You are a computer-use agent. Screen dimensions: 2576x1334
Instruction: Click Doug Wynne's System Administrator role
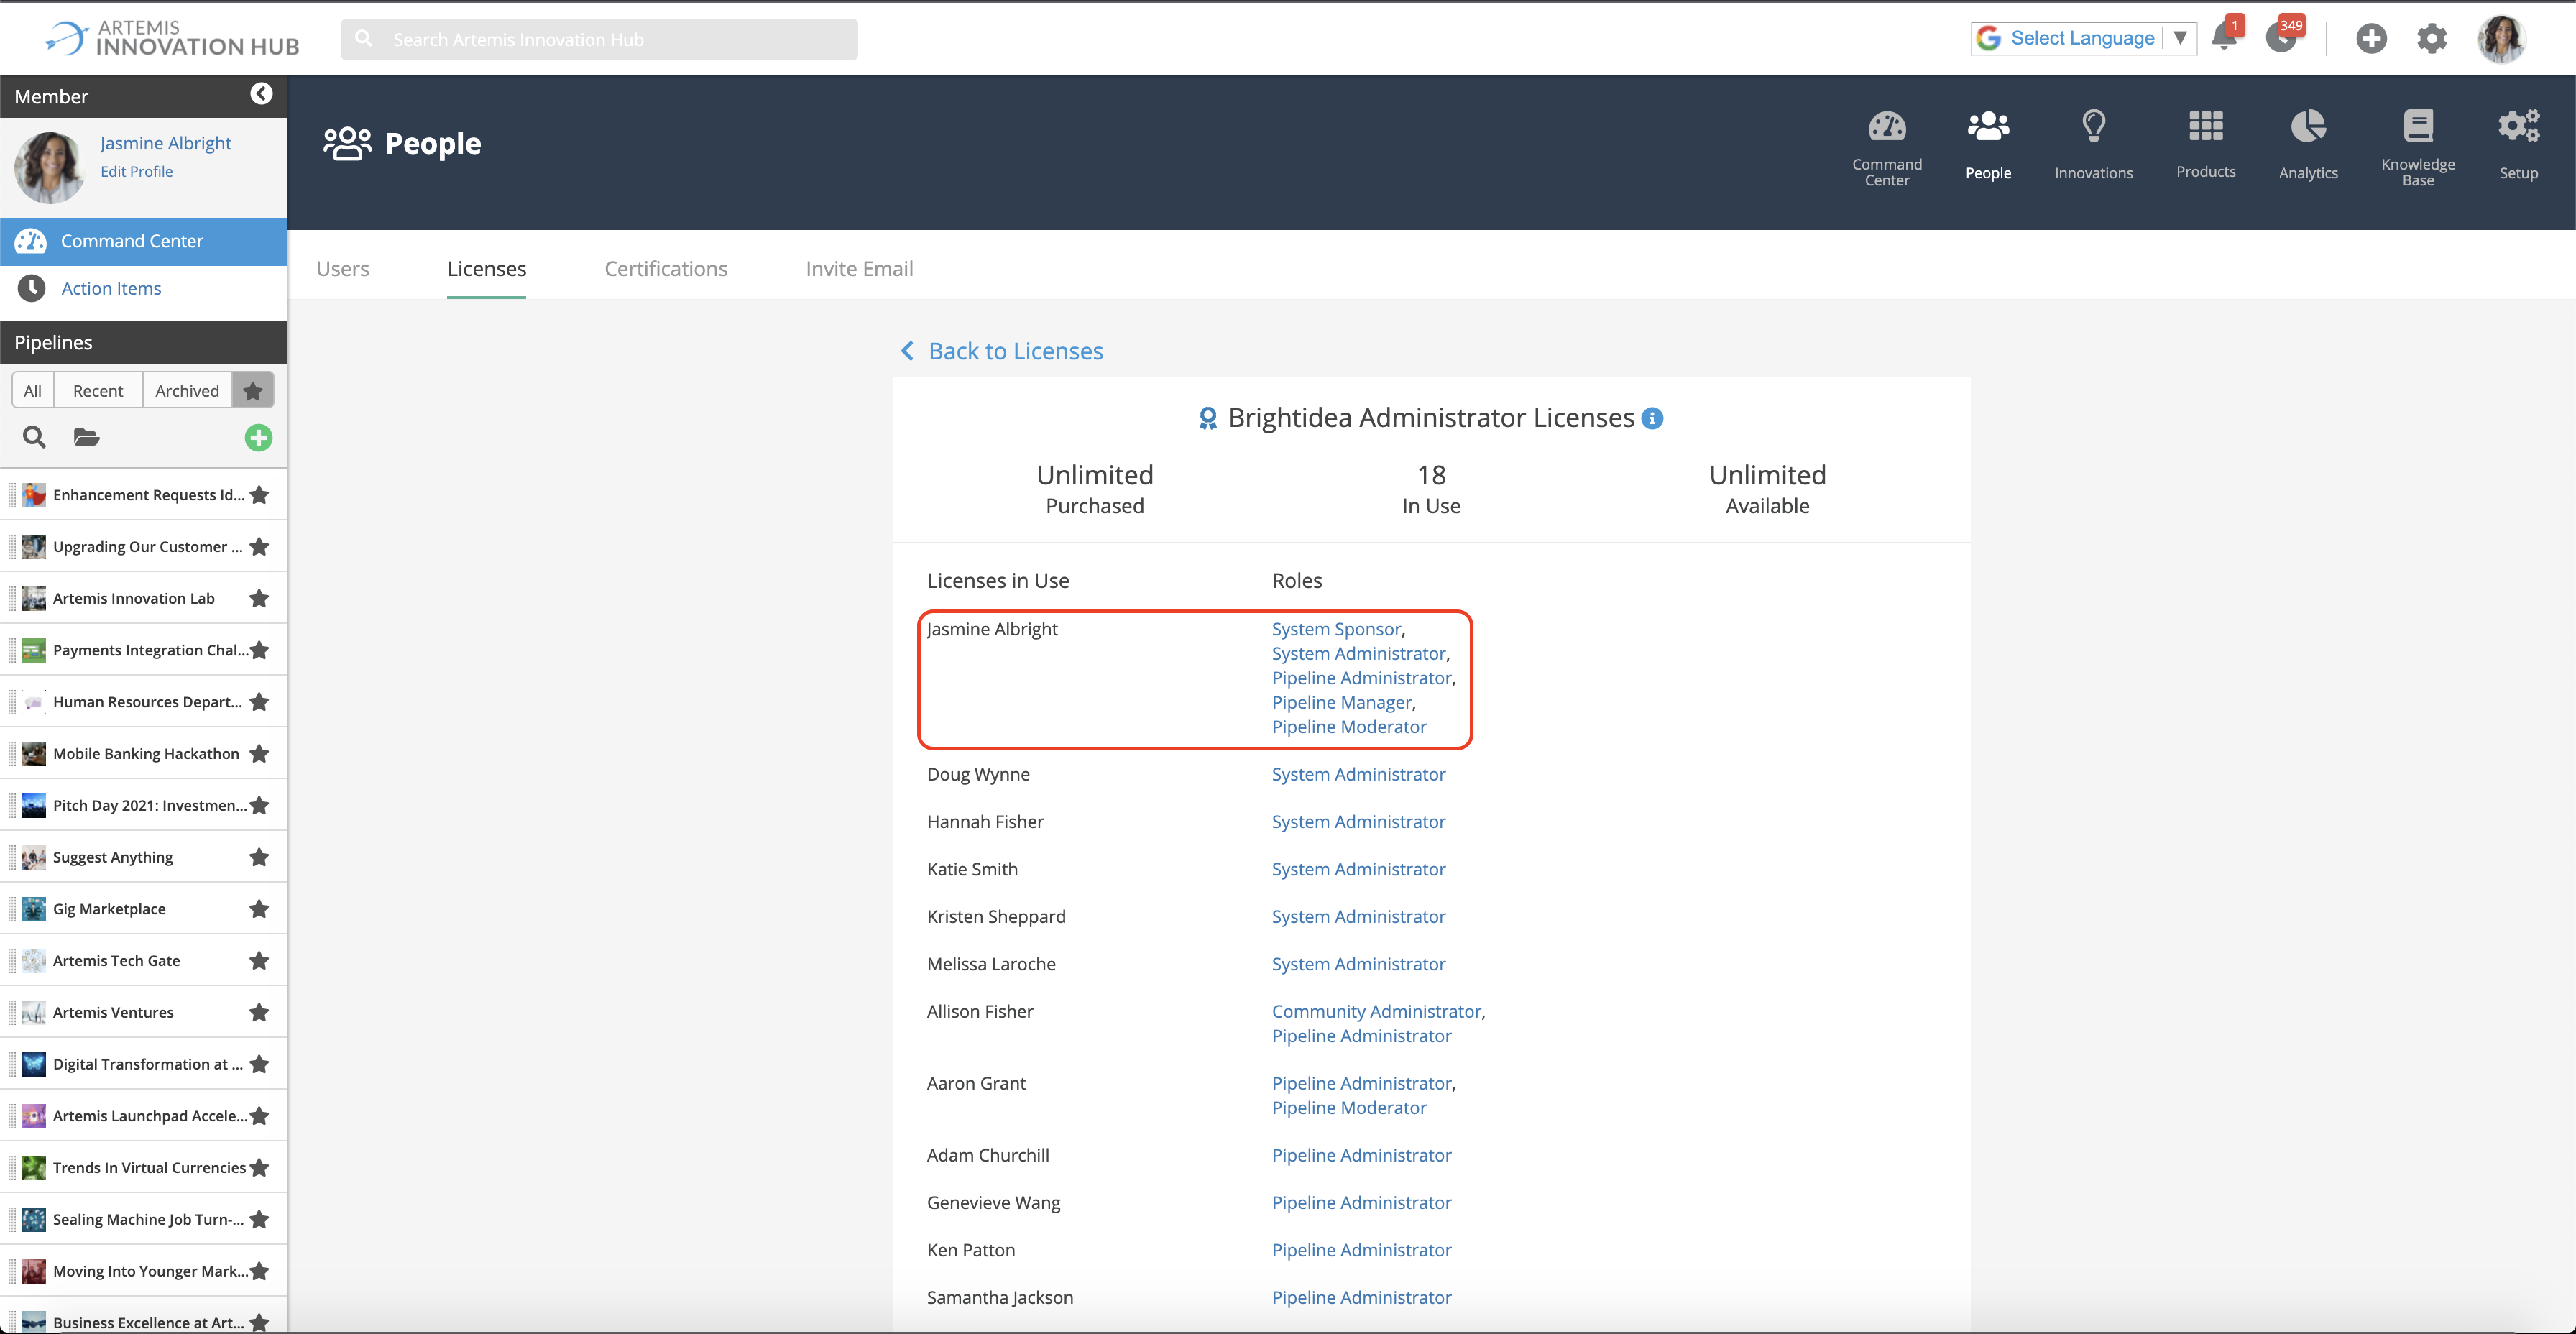(1358, 774)
